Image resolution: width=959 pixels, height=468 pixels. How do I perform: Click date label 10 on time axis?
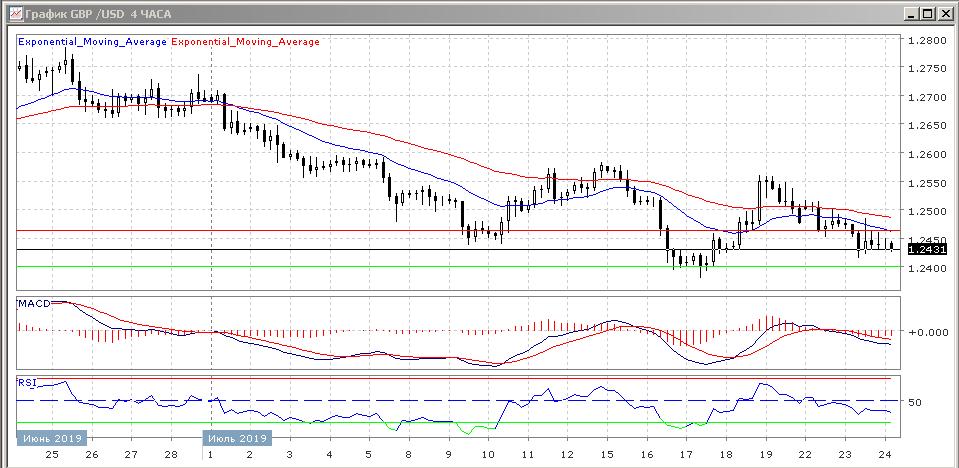tap(488, 455)
